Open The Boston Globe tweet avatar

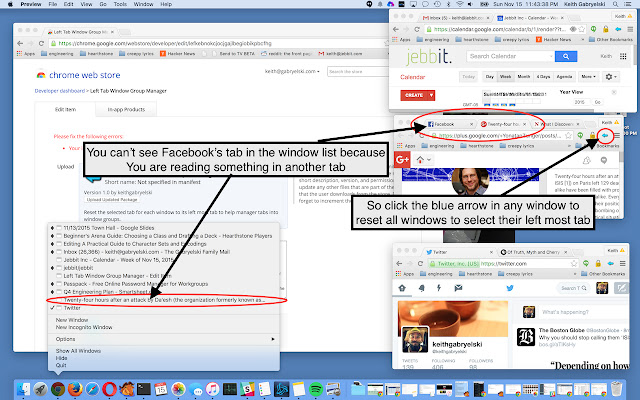point(526,337)
